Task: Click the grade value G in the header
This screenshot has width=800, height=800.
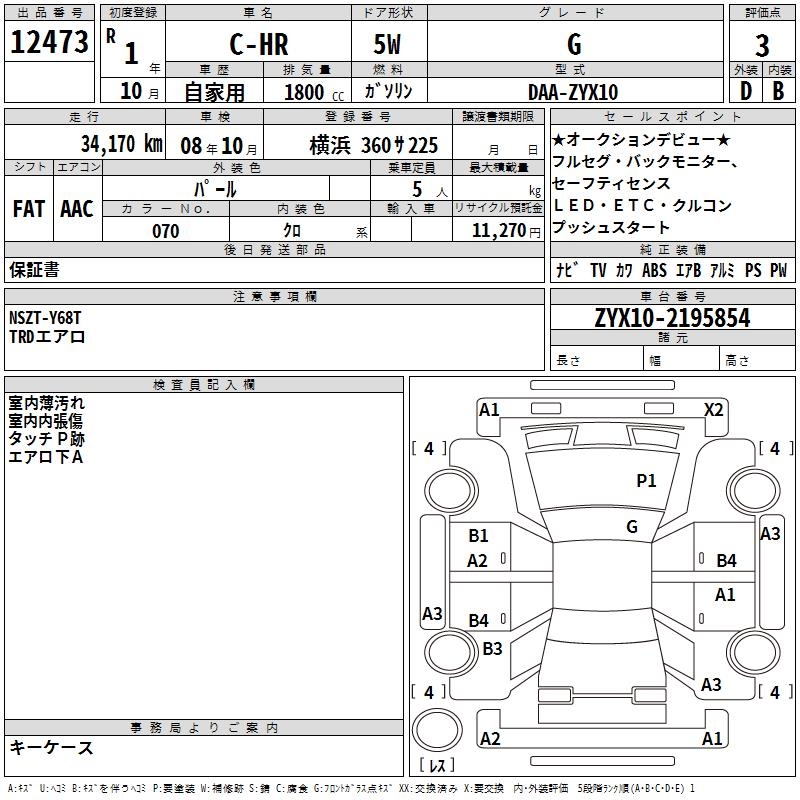Action: [574, 44]
